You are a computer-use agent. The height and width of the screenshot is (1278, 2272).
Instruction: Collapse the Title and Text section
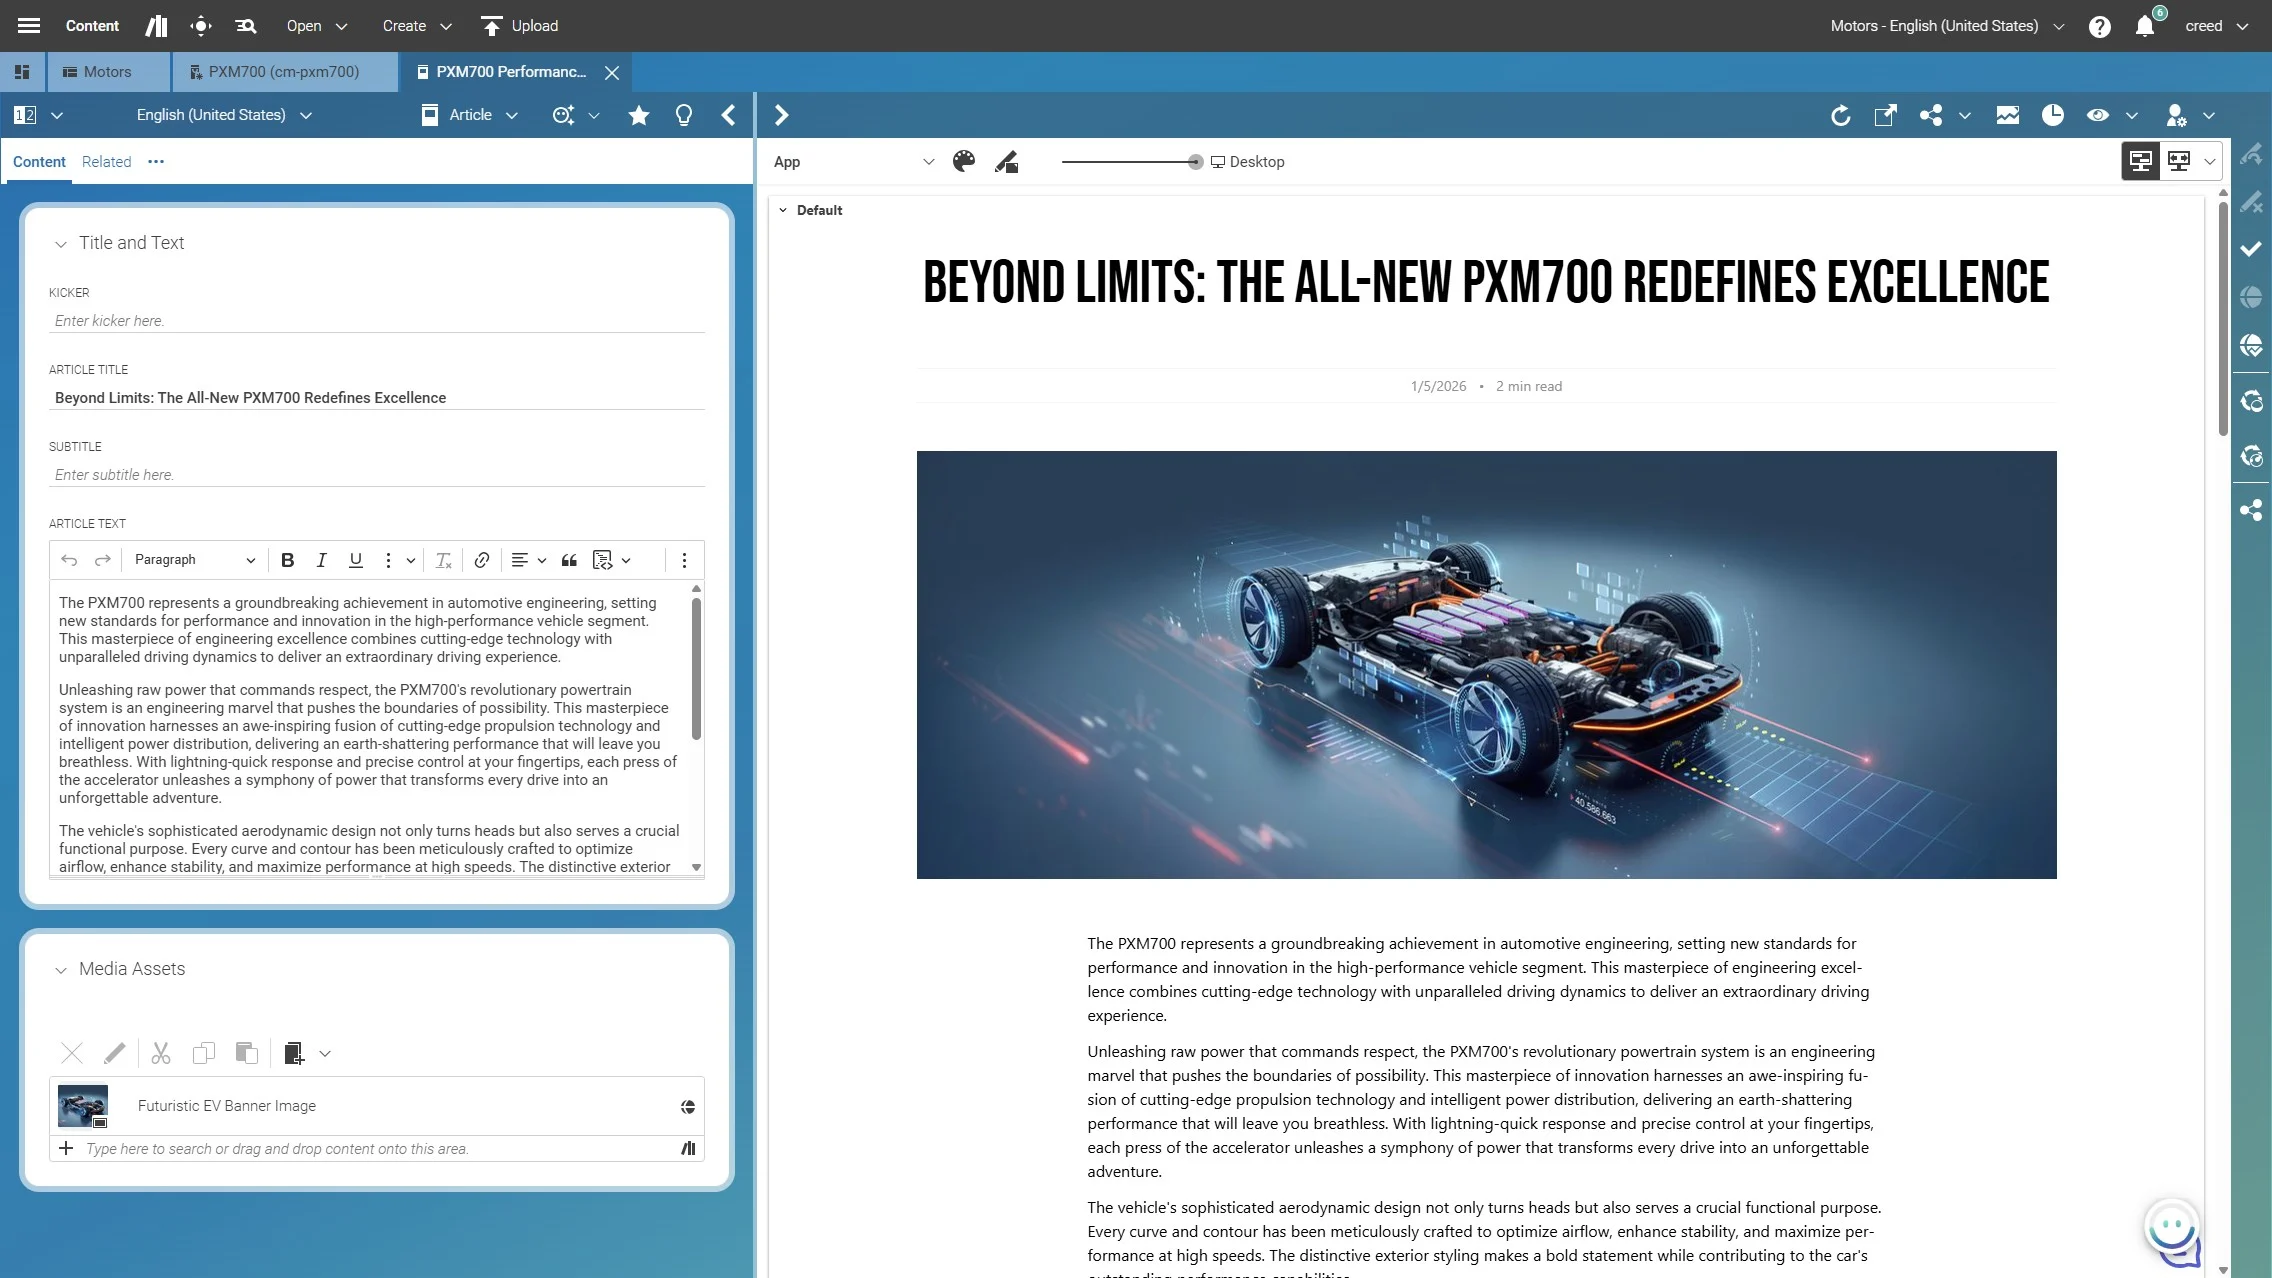pyautogui.click(x=61, y=244)
